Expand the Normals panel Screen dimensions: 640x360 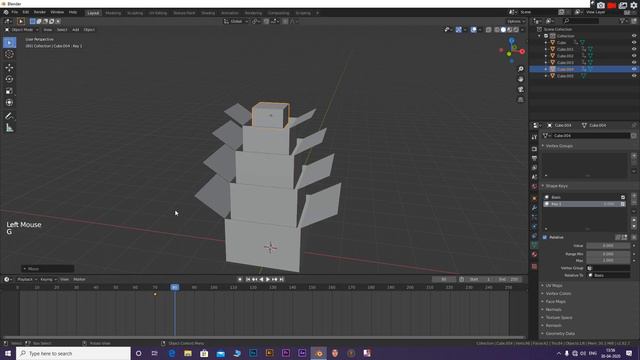[x=543, y=310]
